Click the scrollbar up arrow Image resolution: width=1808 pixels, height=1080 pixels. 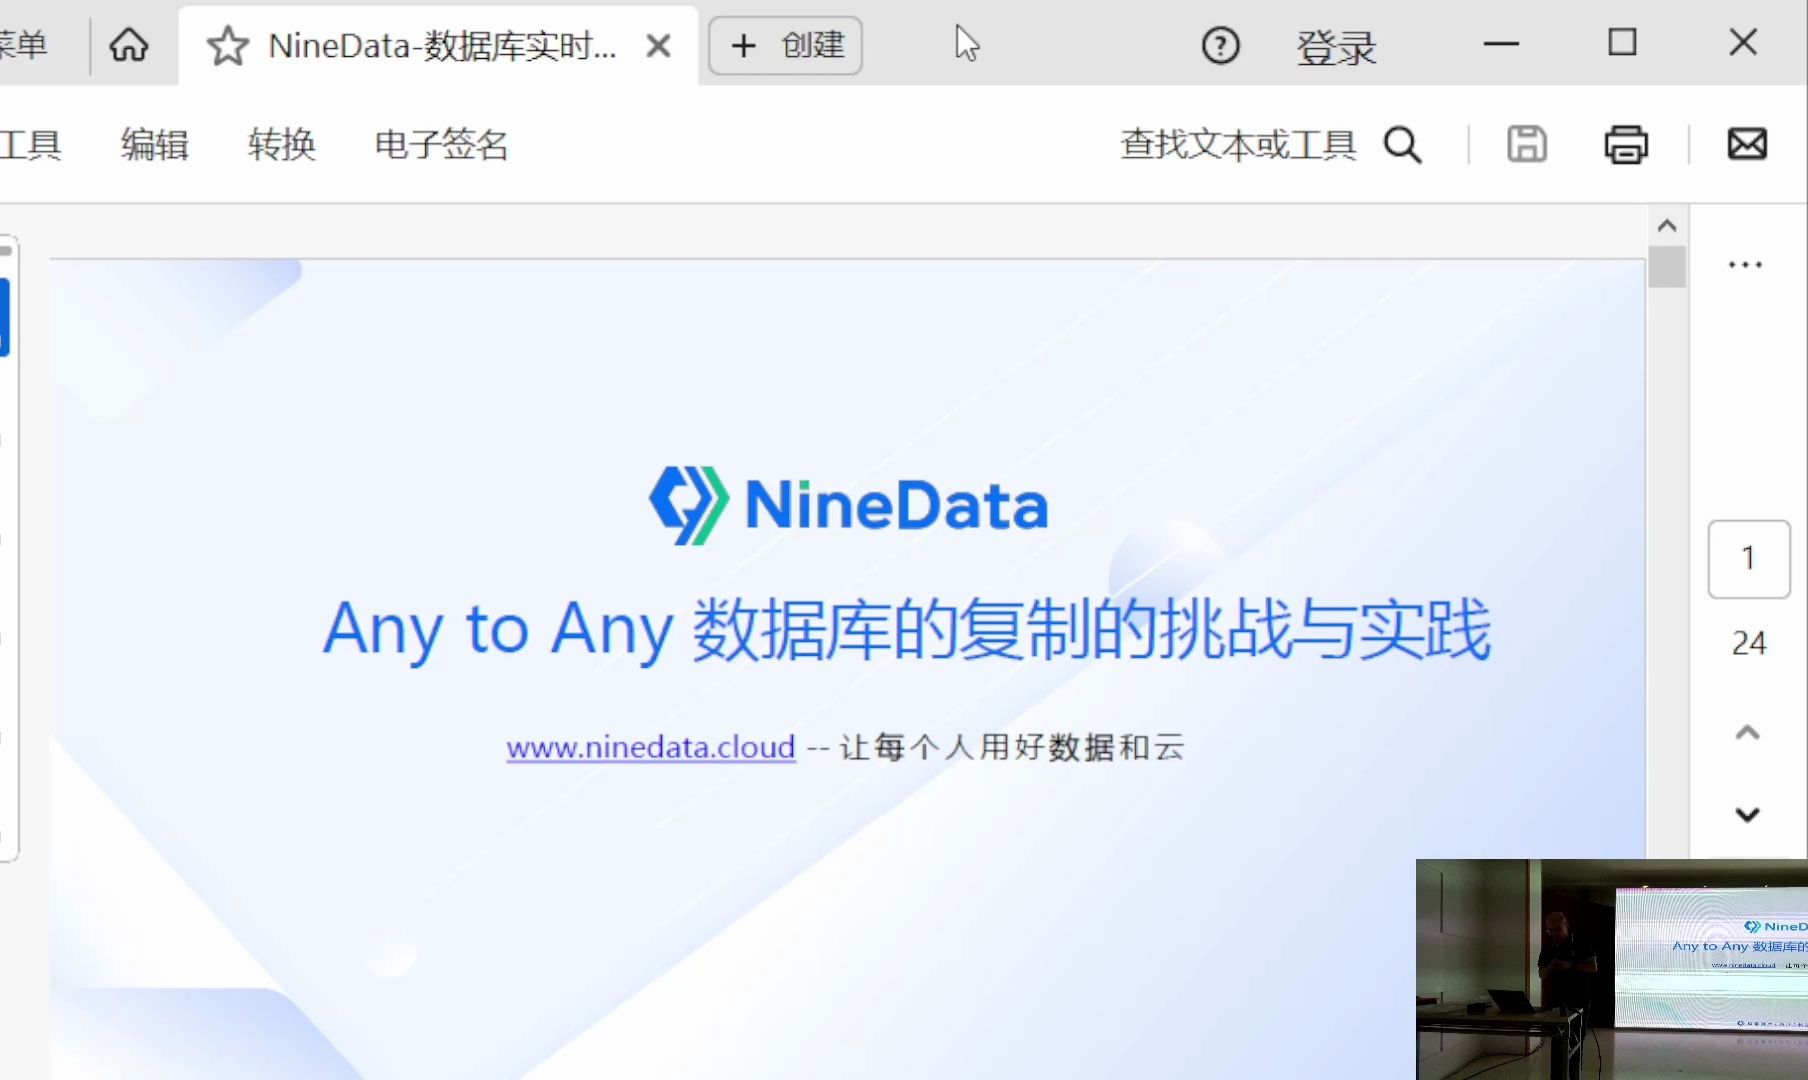click(x=1667, y=225)
